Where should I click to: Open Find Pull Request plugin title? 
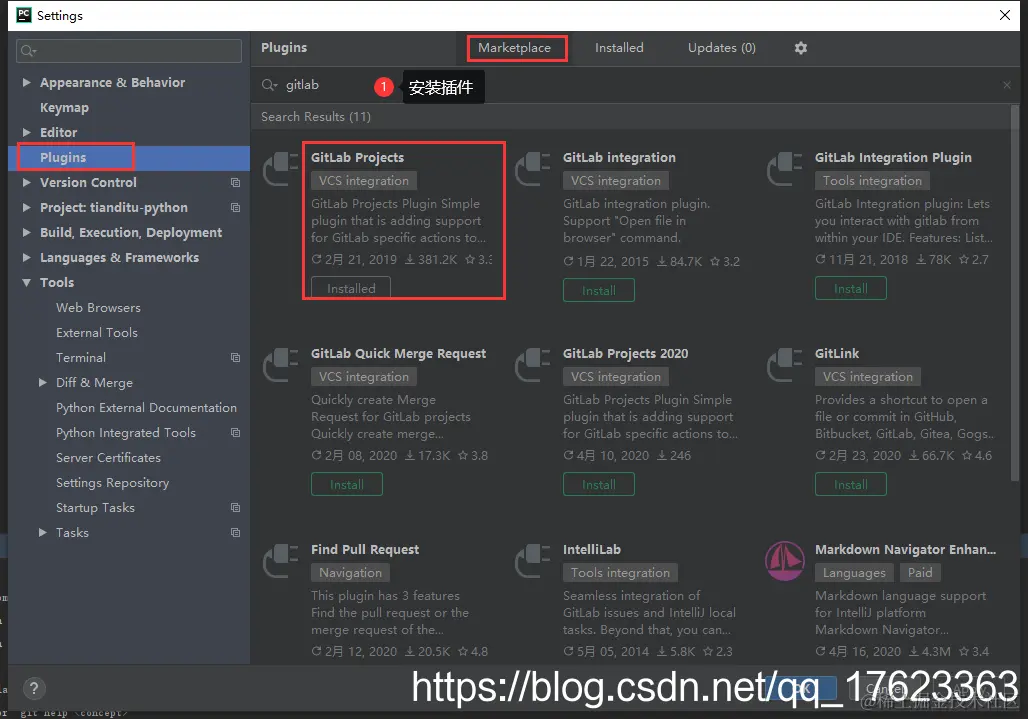coord(365,549)
